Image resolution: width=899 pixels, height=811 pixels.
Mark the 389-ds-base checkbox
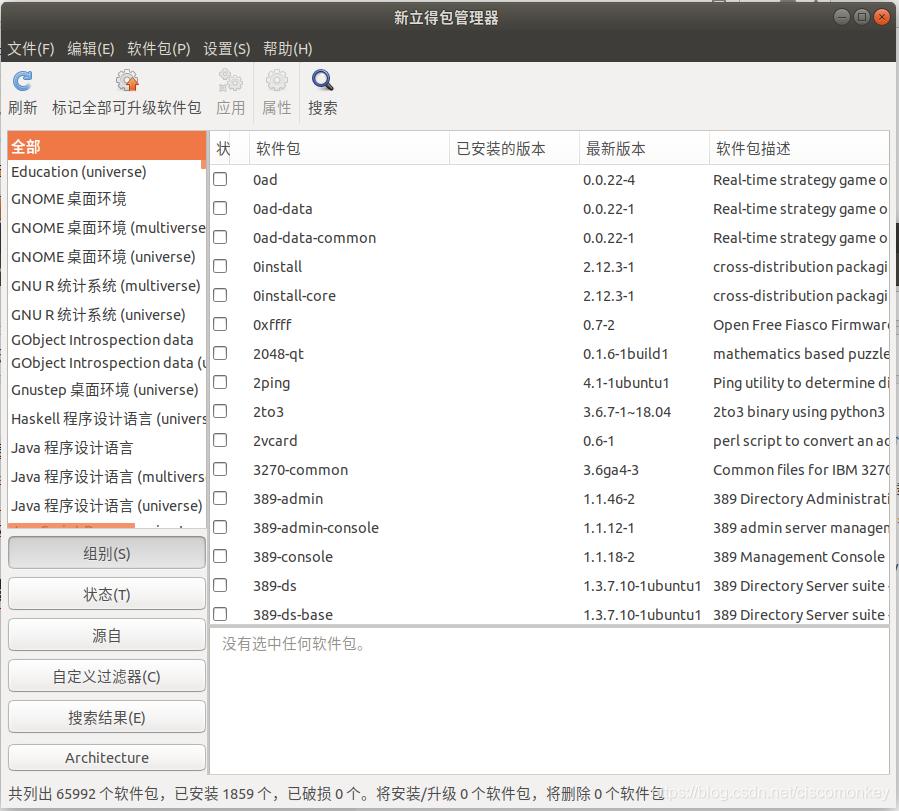click(220, 614)
